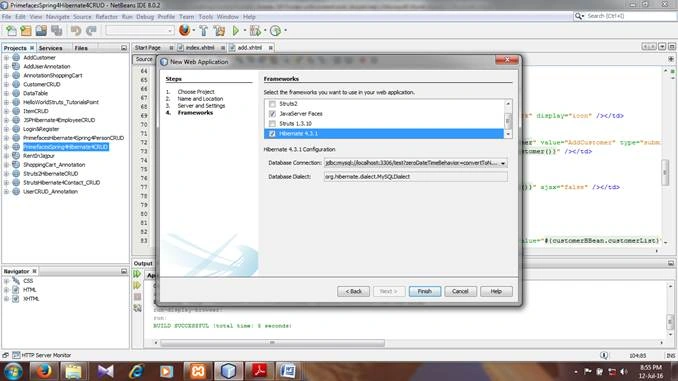The image size is (678, 381).
Task: Click the Finish button
Action: [425, 291]
